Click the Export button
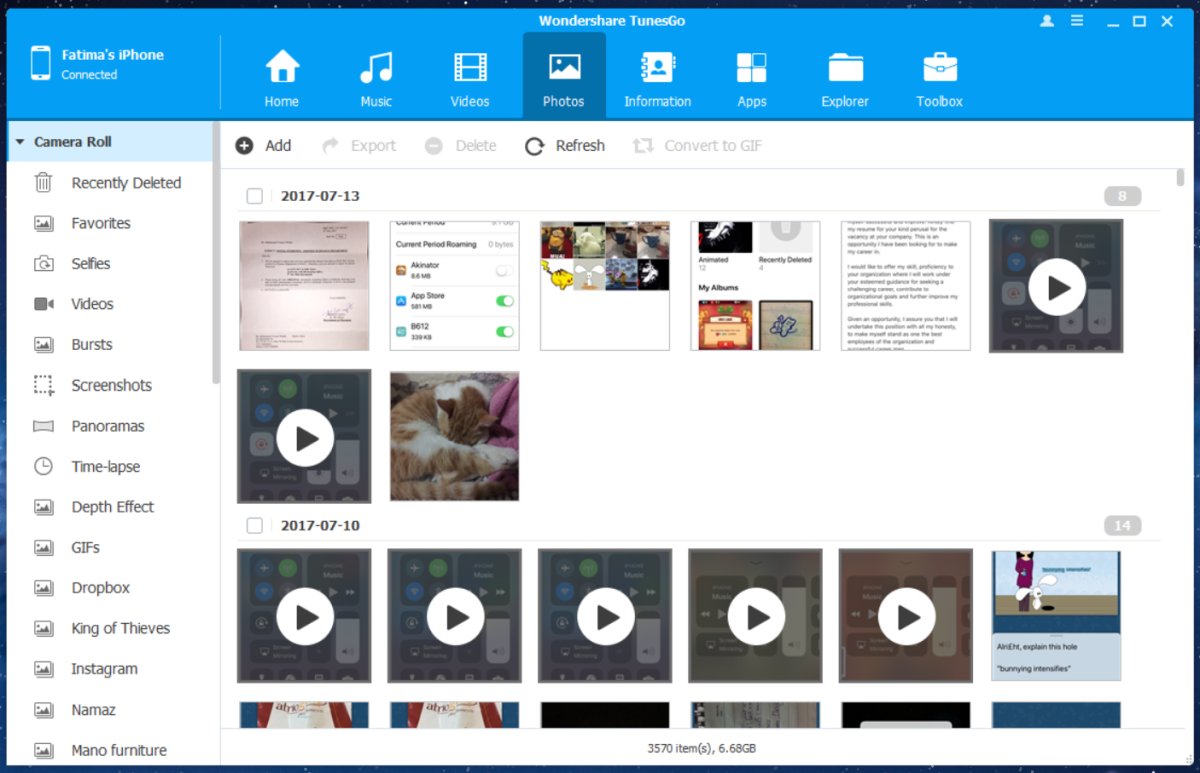The width and height of the screenshot is (1200, 773). coord(359,146)
